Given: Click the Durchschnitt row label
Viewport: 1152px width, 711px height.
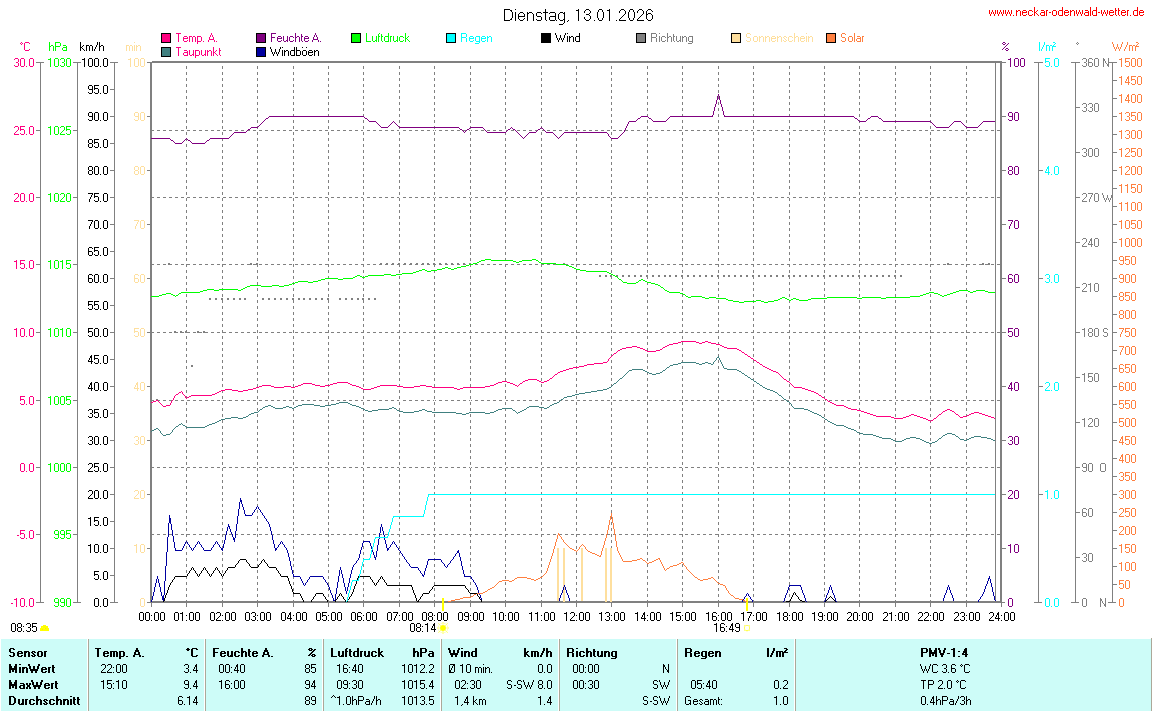Looking at the screenshot, I should click(x=44, y=701).
